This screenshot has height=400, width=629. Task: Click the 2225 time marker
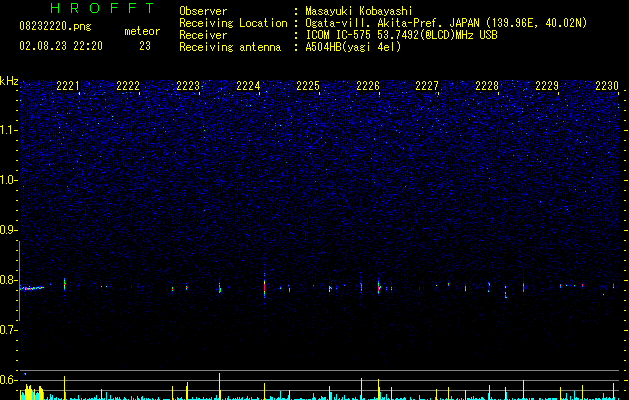[x=308, y=85]
